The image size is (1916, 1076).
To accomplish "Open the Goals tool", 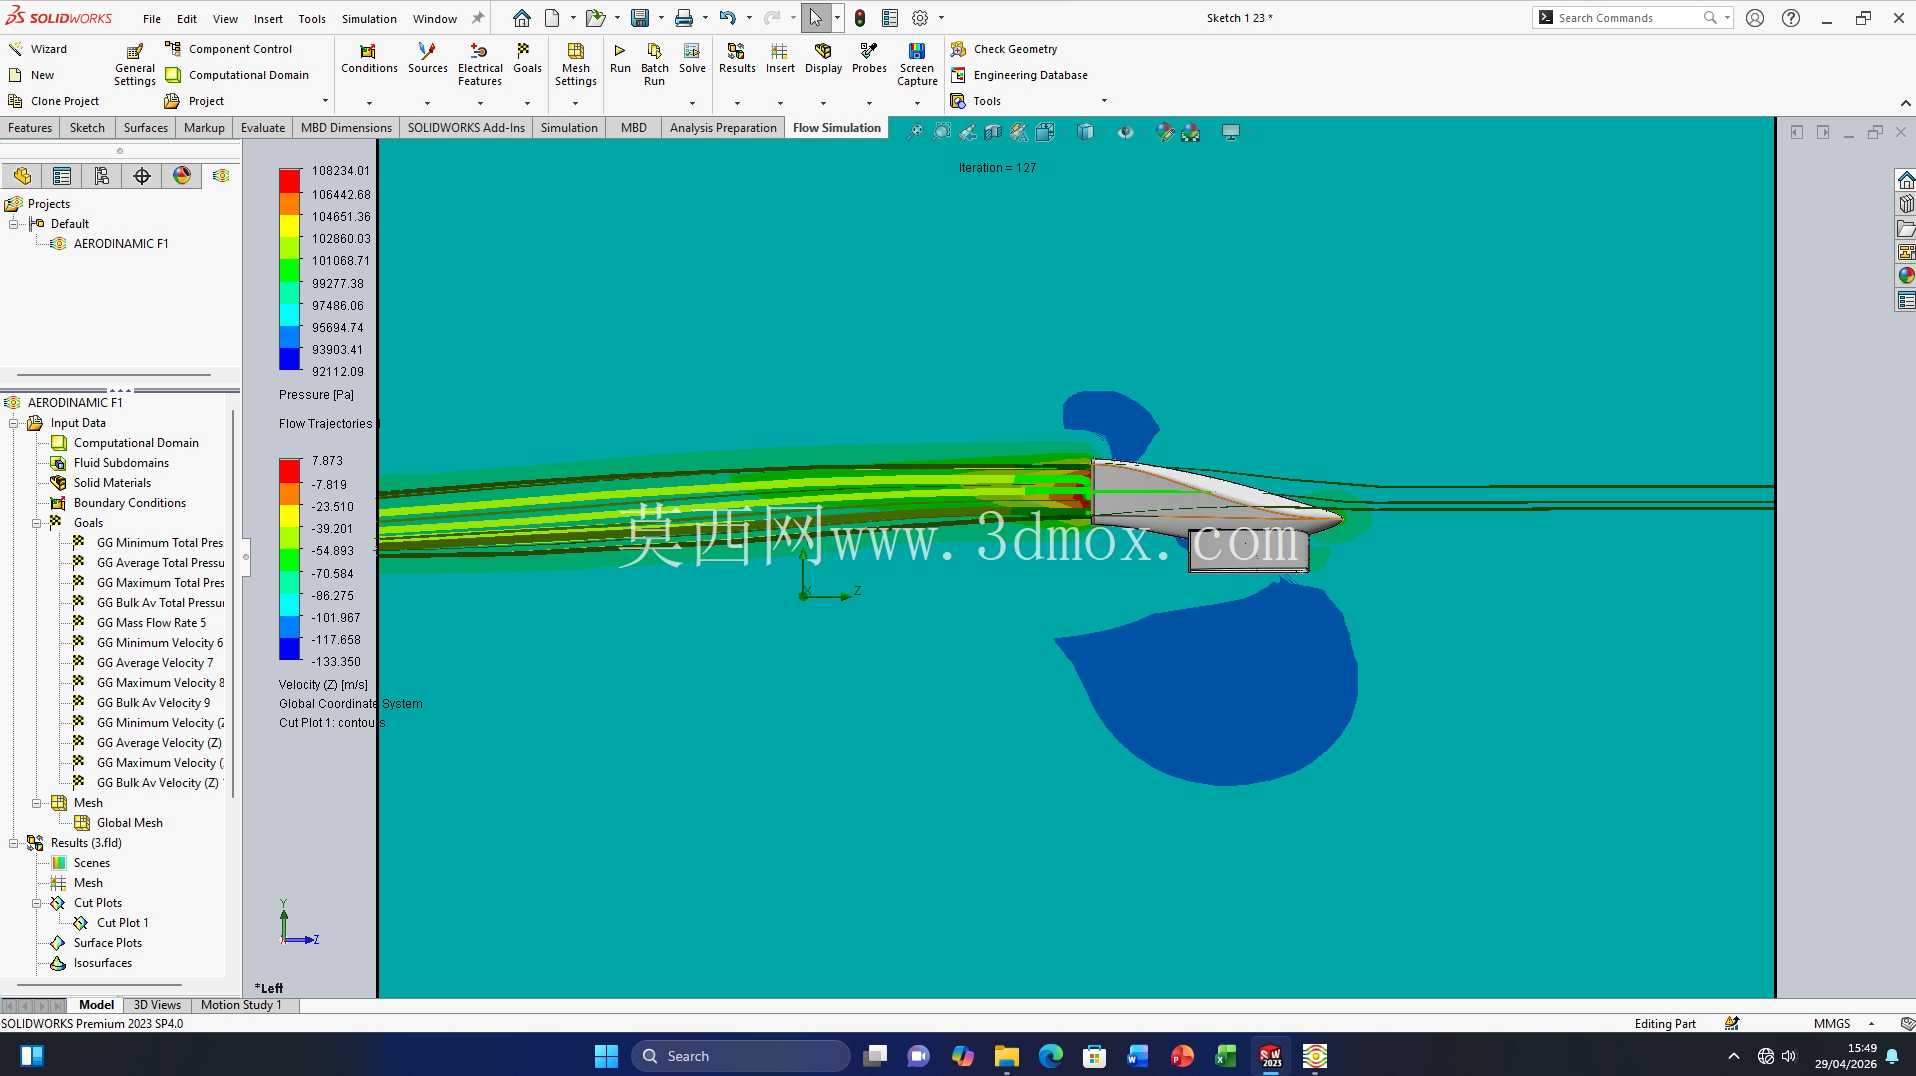I will 527,58.
